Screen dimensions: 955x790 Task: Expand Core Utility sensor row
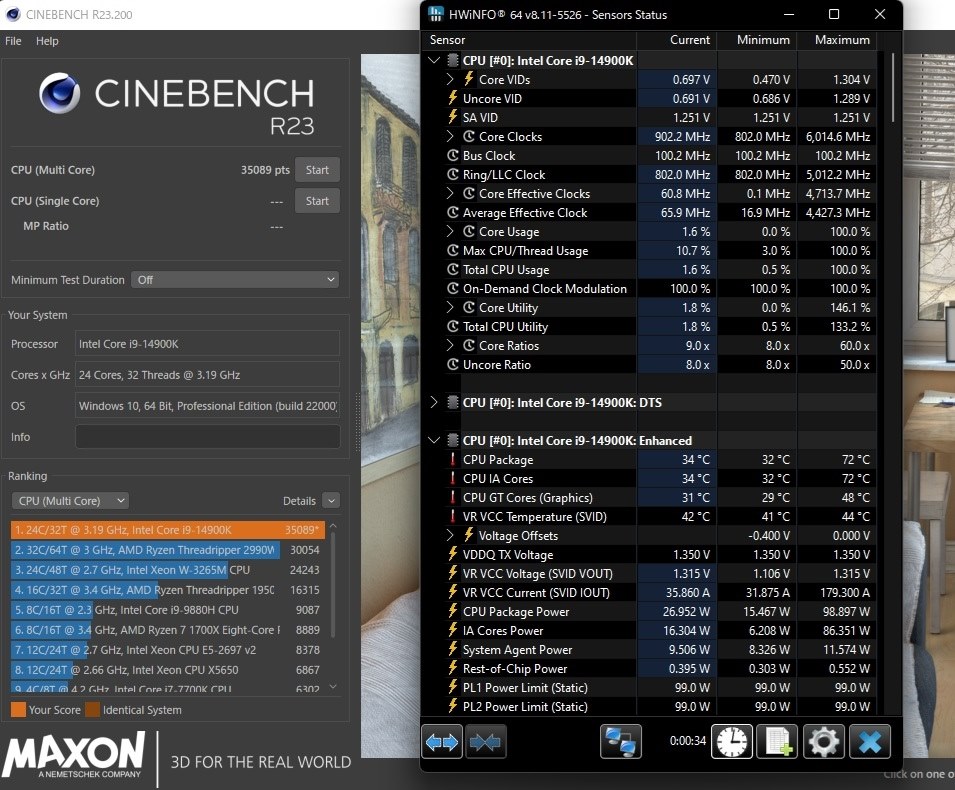click(449, 307)
